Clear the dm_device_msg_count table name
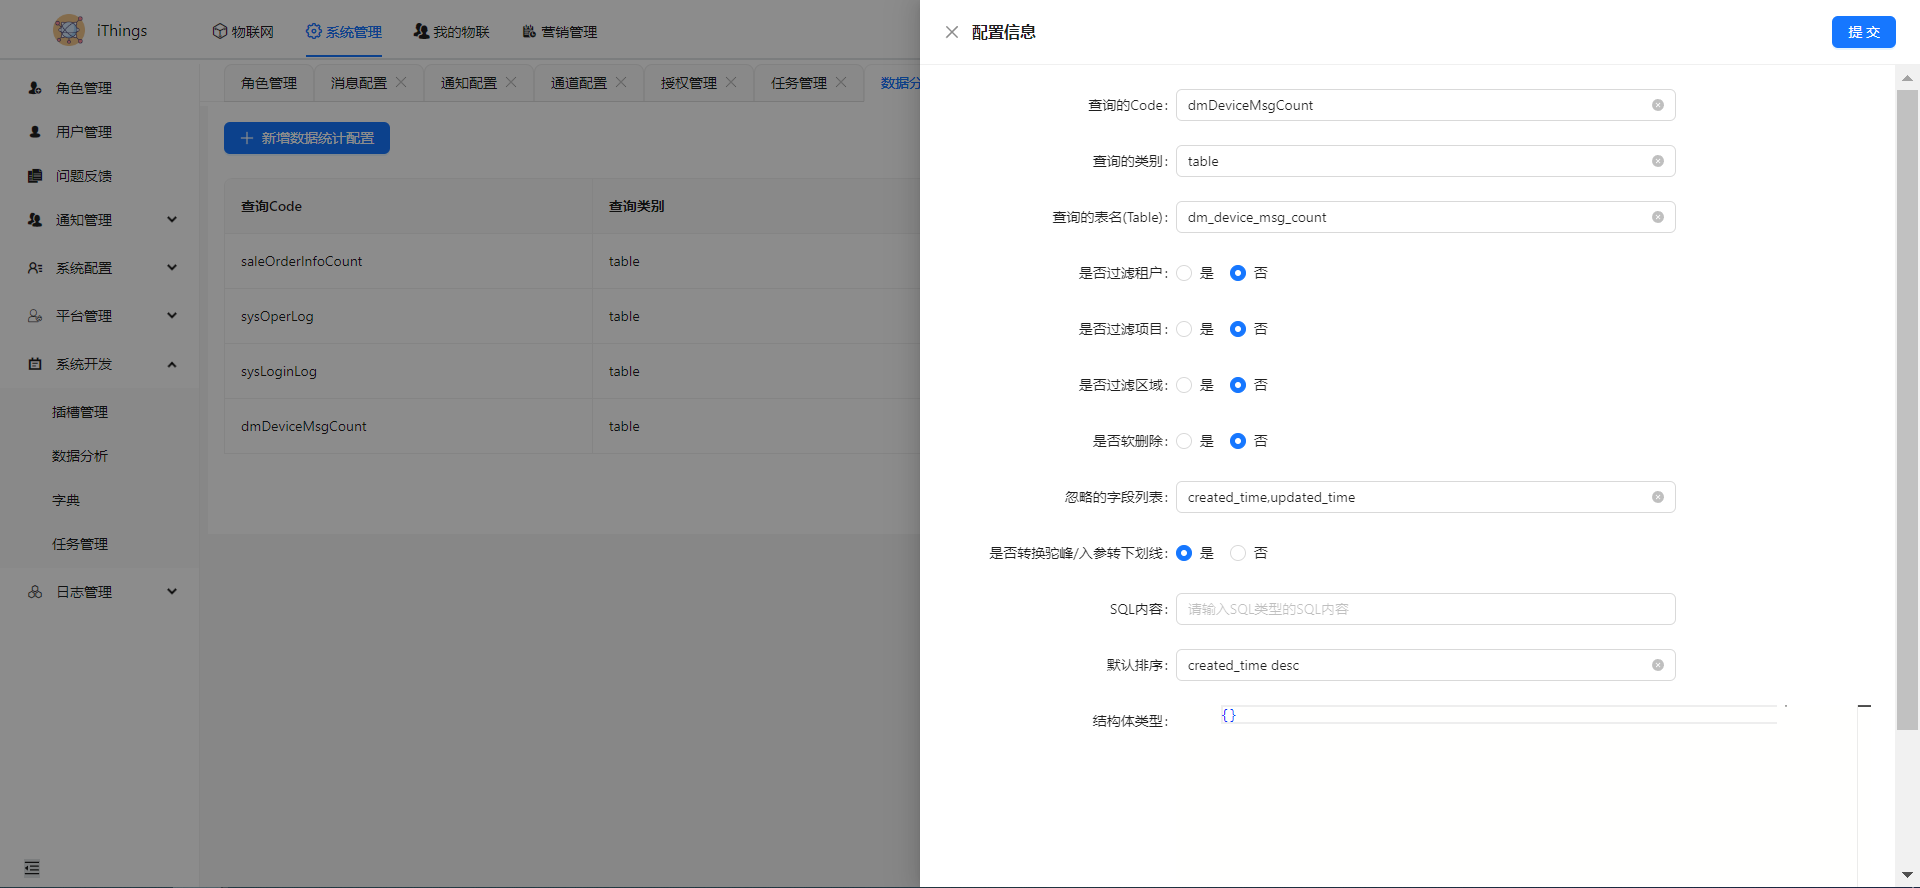Viewport: 1920px width, 888px height. [1657, 217]
